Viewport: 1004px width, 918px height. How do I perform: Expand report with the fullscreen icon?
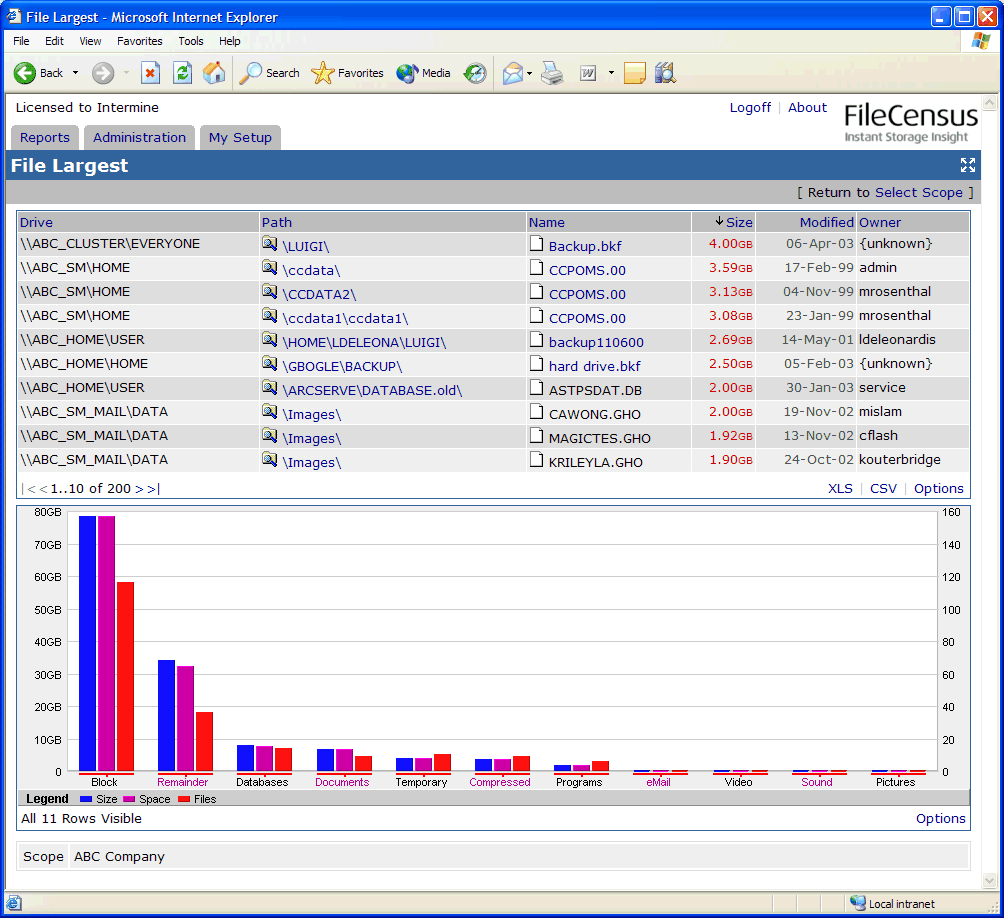(x=968, y=165)
